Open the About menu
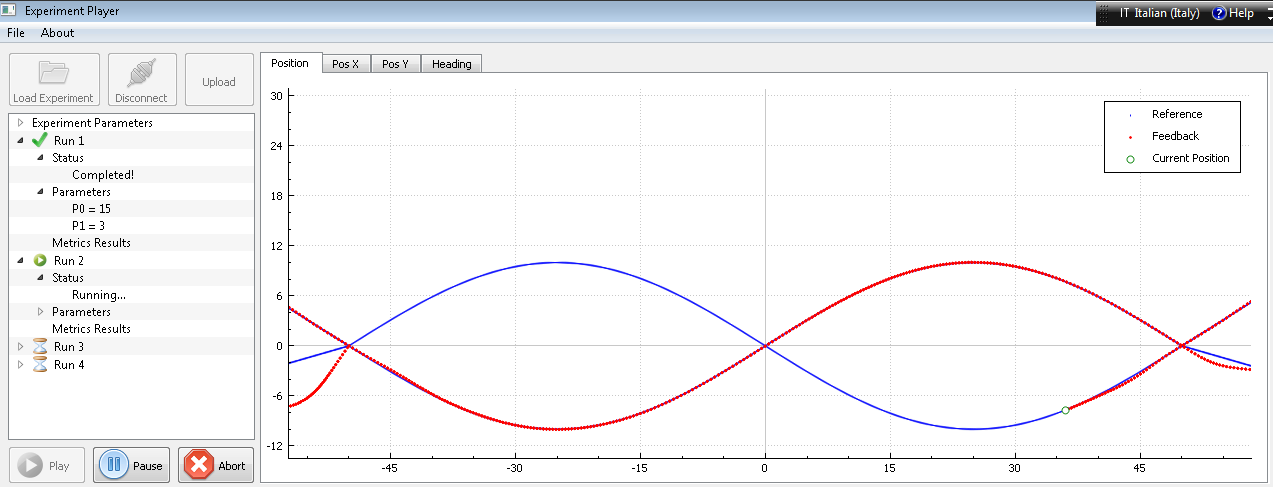The width and height of the screenshot is (1273, 487). (x=57, y=33)
